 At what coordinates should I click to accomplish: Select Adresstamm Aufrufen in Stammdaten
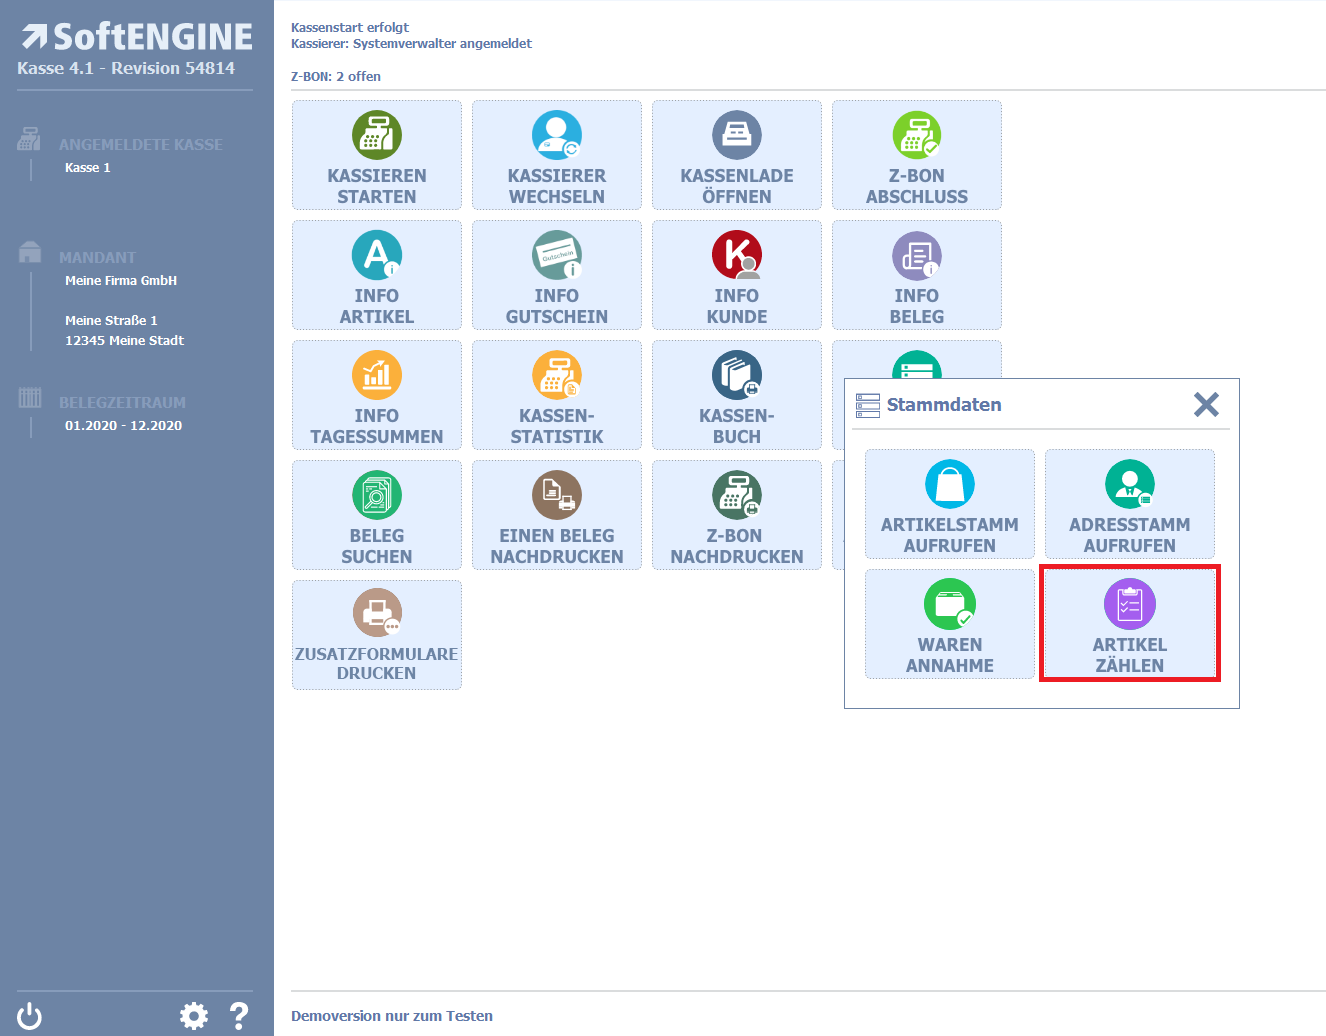click(x=1129, y=504)
